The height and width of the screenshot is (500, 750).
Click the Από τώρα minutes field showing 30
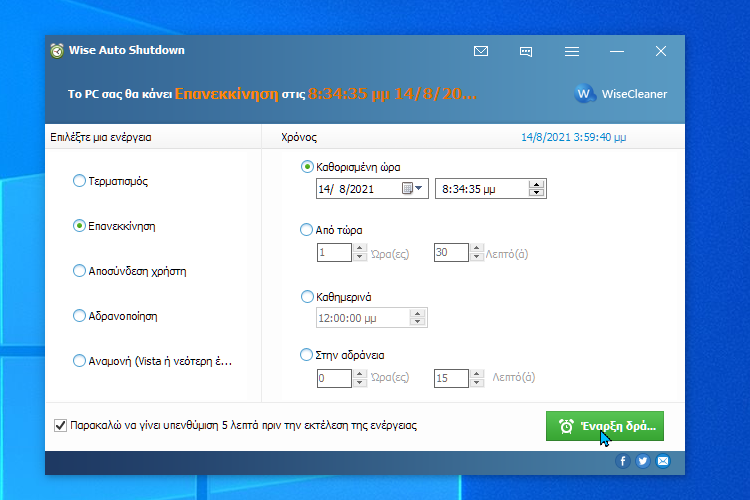(x=451, y=252)
